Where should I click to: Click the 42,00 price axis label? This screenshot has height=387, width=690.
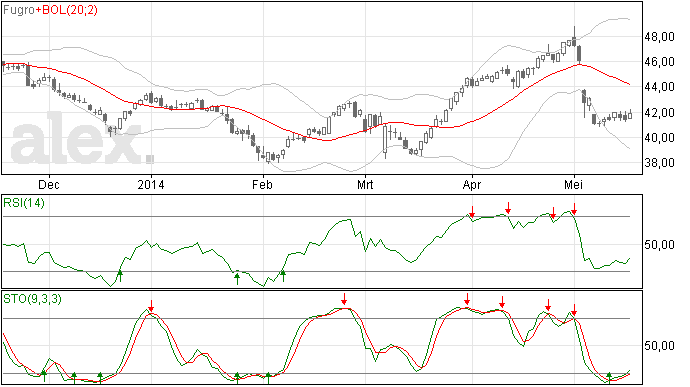click(659, 113)
